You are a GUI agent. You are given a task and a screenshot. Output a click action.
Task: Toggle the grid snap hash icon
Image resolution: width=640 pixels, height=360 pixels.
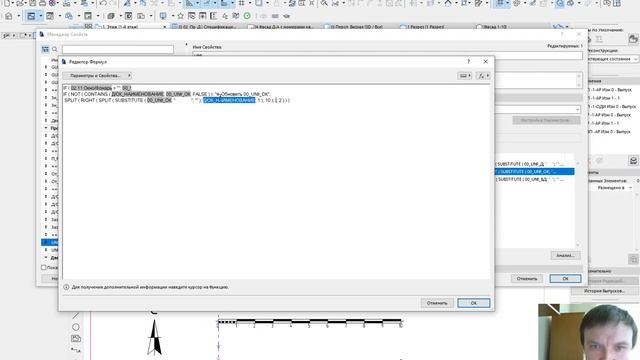pos(242,3)
